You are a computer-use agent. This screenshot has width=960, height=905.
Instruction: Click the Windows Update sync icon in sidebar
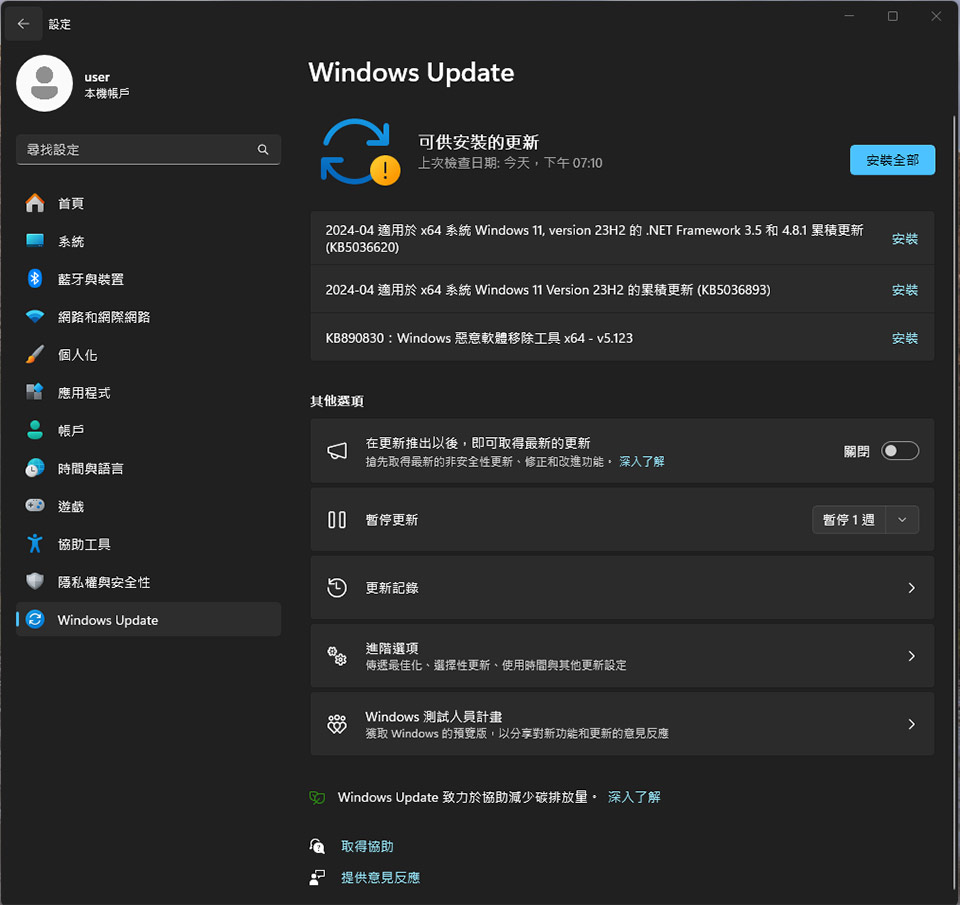tap(35, 620)
